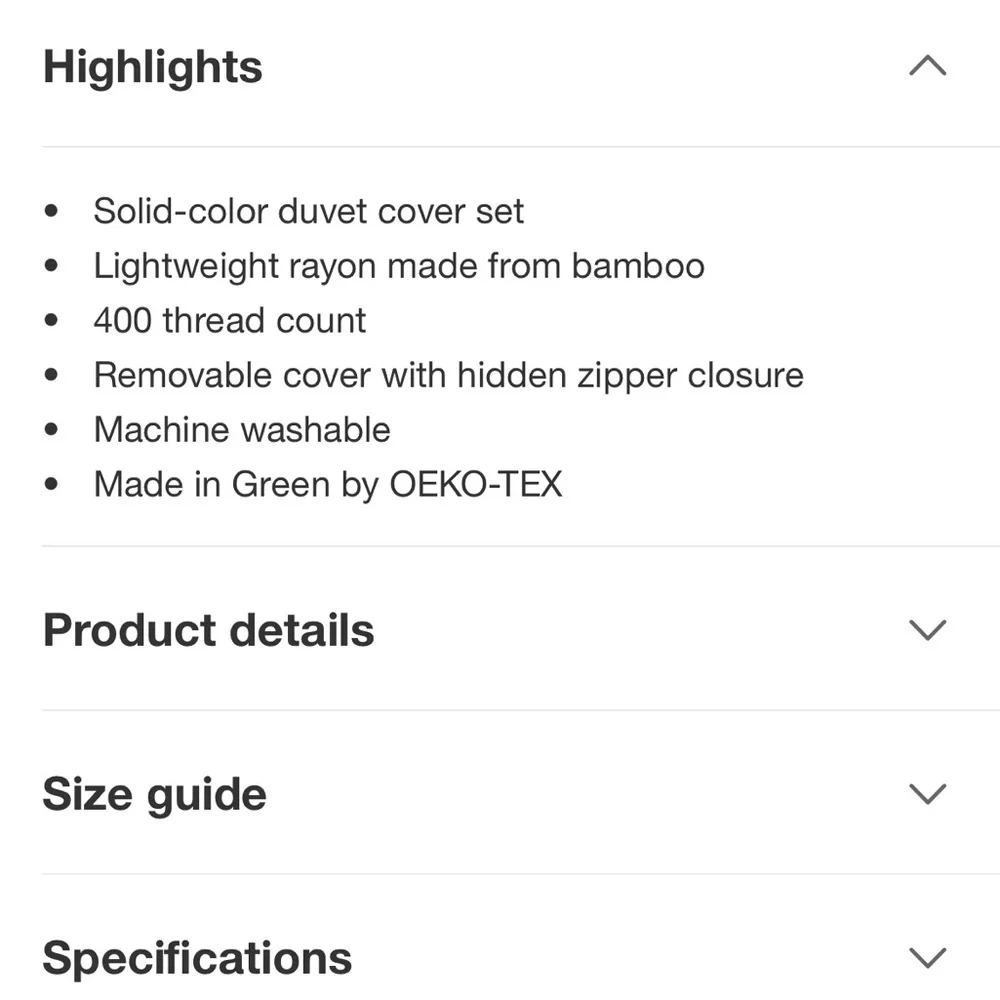This screenshot has width=1000, height=1000.
Task: Collapse Highlights using the up chevron
Action: point(927,66)
